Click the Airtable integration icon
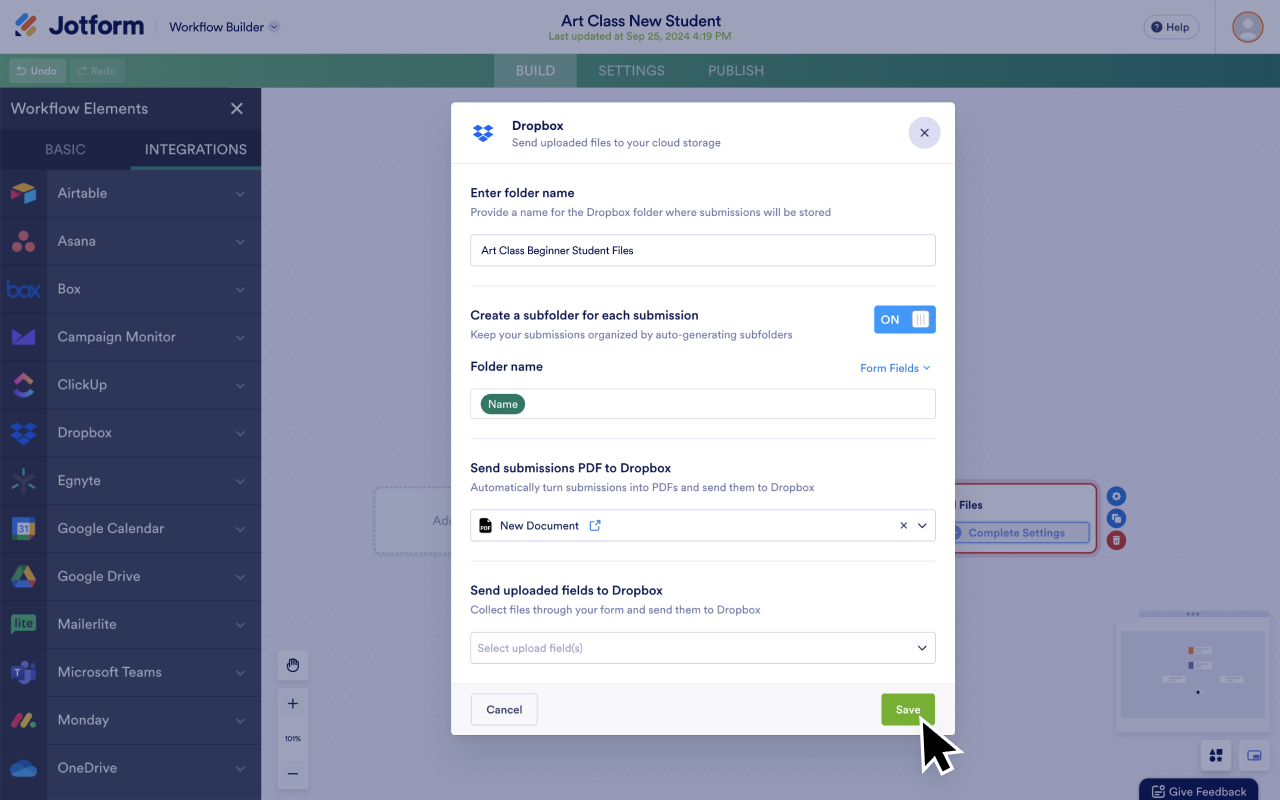 (23, 193)
